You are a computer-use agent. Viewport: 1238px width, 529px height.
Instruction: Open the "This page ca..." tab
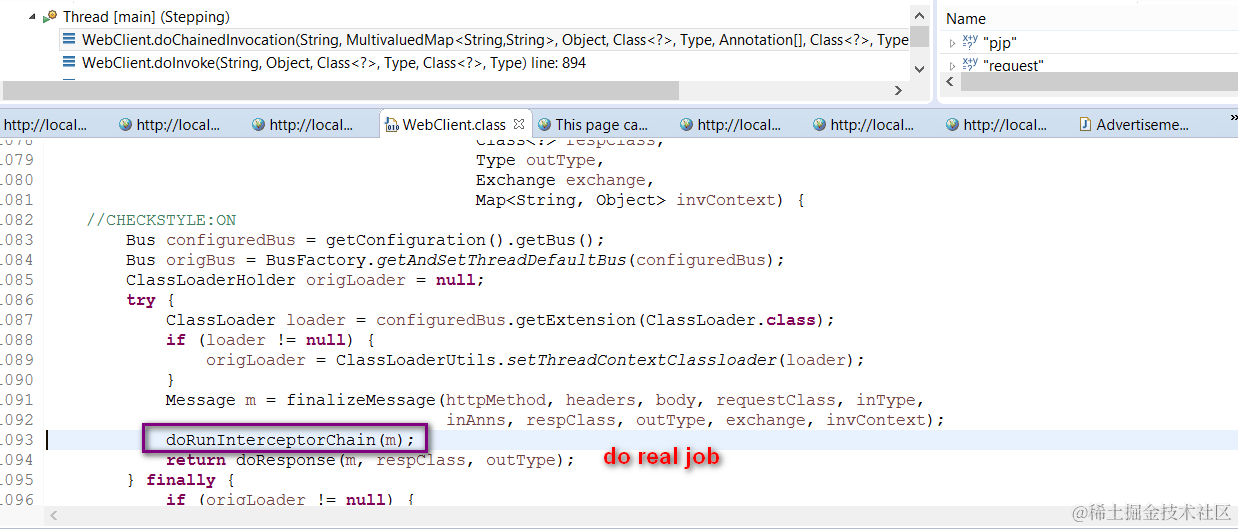[602, 125]
